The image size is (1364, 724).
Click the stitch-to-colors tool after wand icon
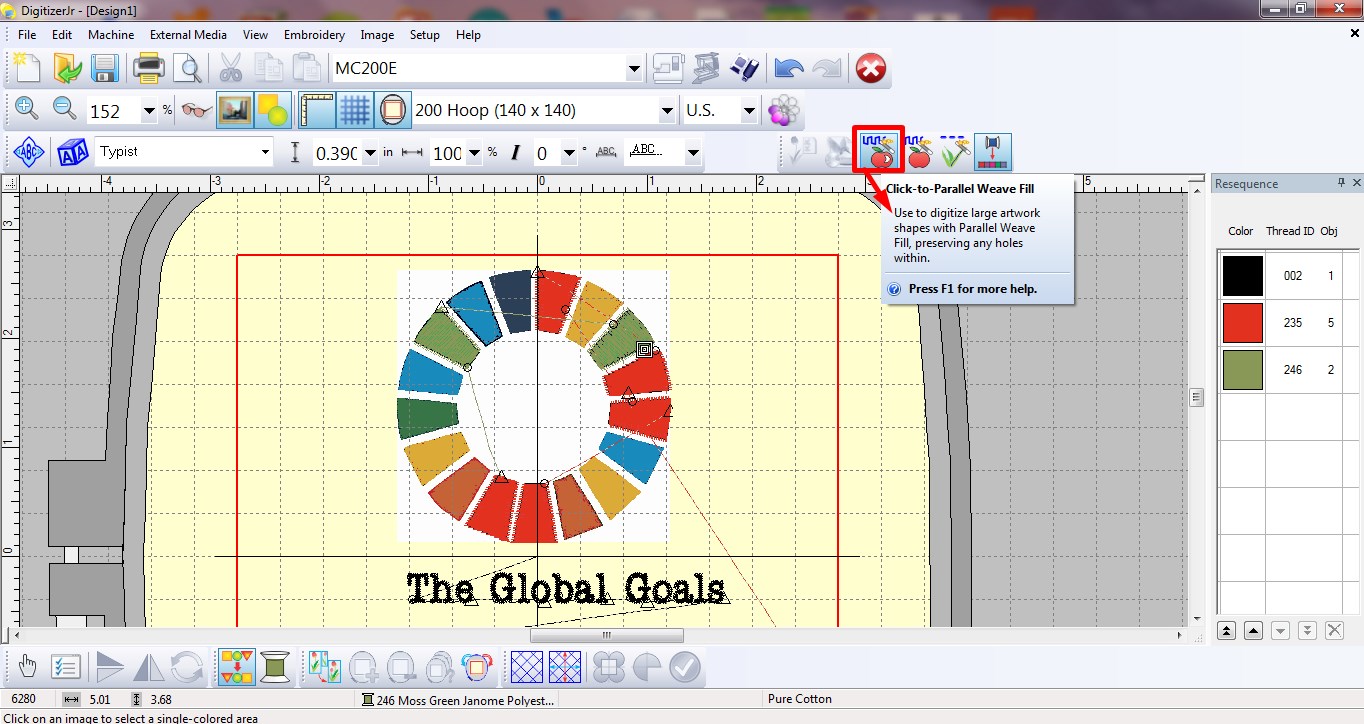point(993,151)
